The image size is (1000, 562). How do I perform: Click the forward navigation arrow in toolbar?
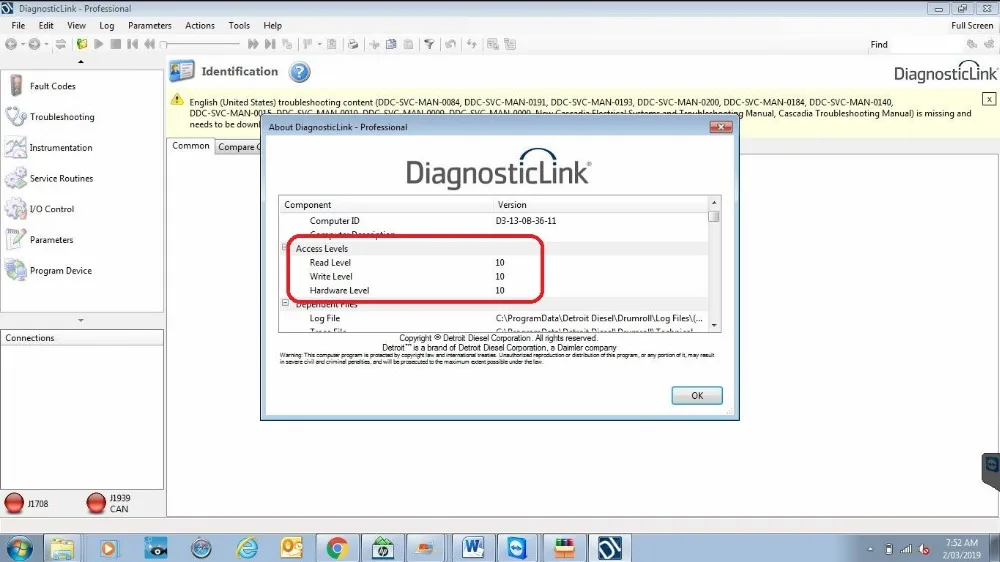click(34, 44)
